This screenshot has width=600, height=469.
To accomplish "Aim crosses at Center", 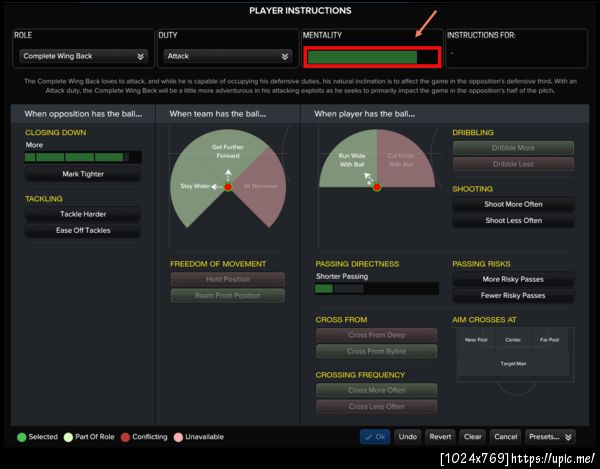I will (x=513, y=340).
